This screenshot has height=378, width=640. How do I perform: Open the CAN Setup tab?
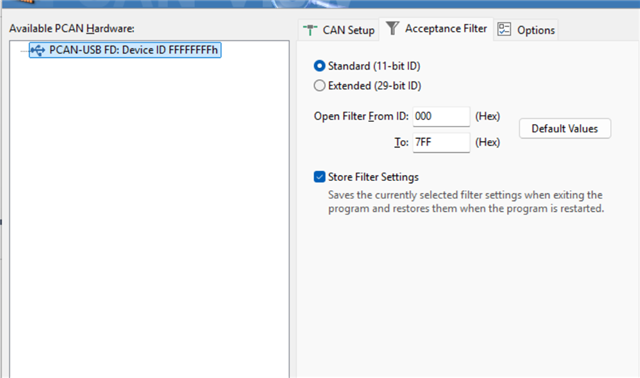[x=339, y=30]
